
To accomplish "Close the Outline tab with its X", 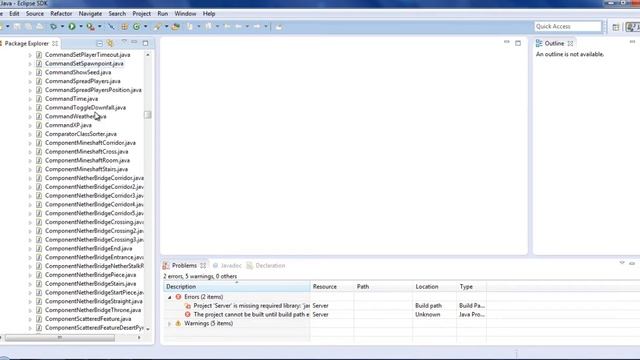I will (570, 43).
